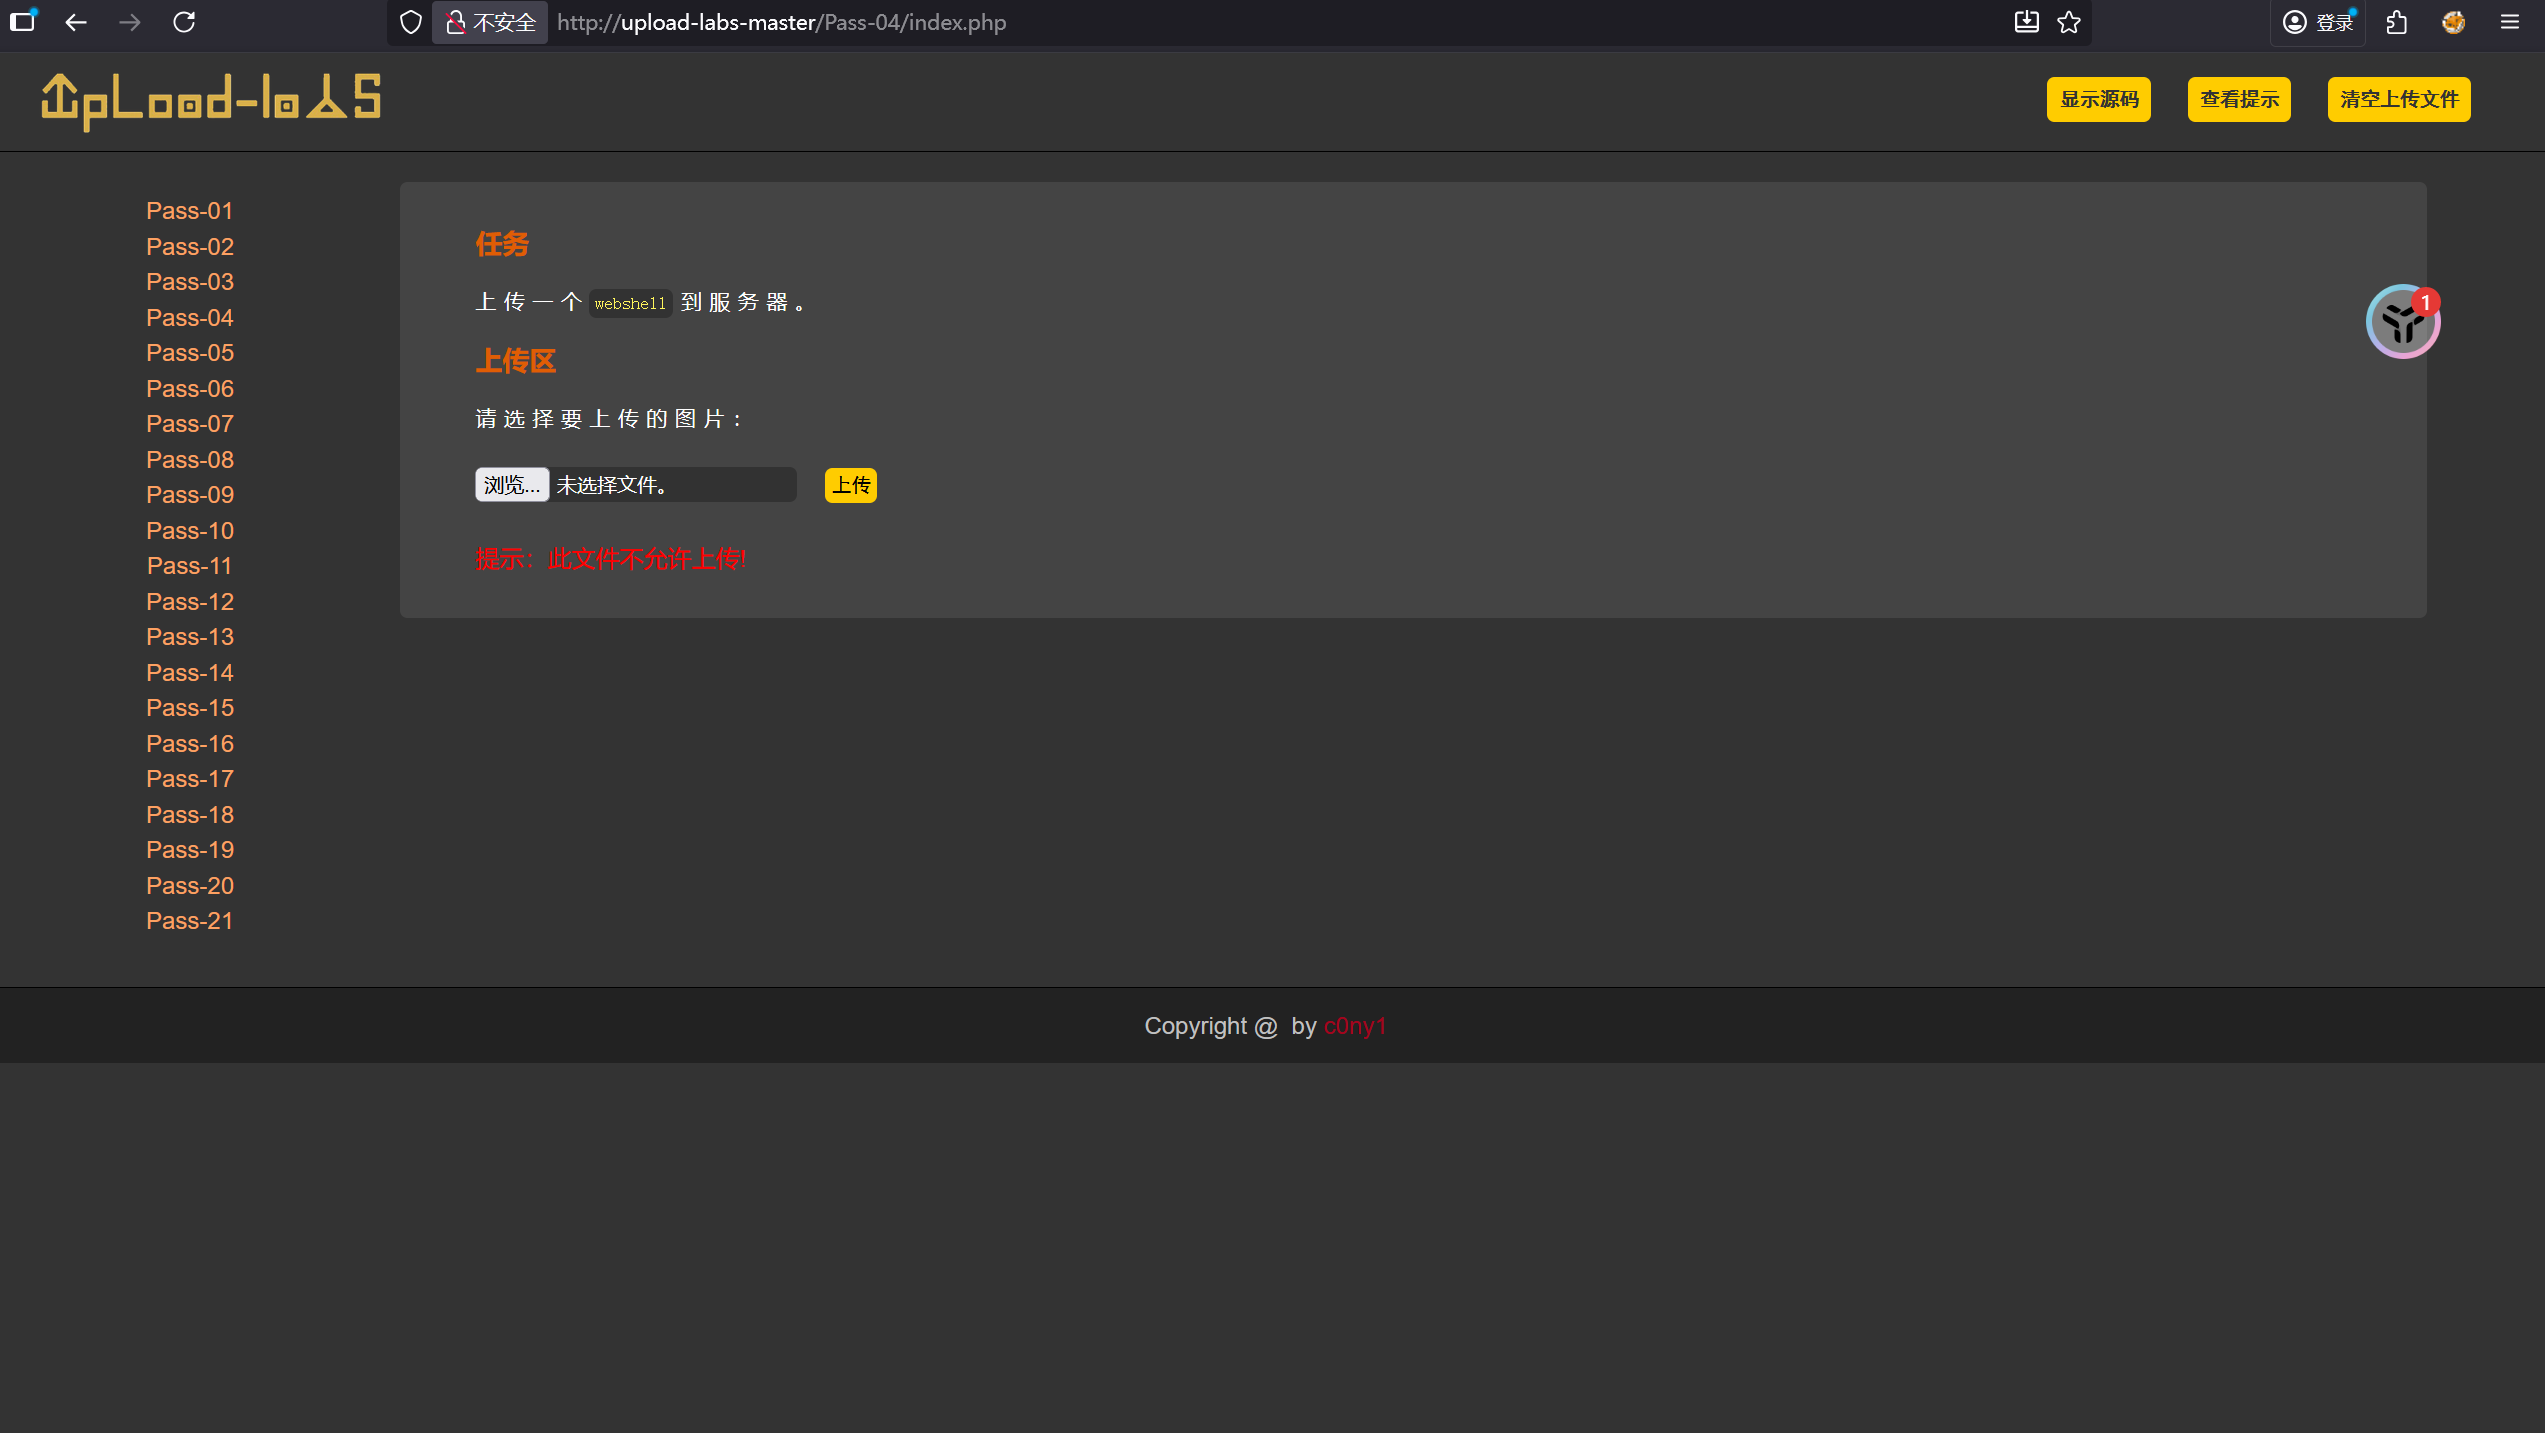Click the 不安全 security indicator
The width and height of the screenshot is (2545, 1433).
[490, 22]
